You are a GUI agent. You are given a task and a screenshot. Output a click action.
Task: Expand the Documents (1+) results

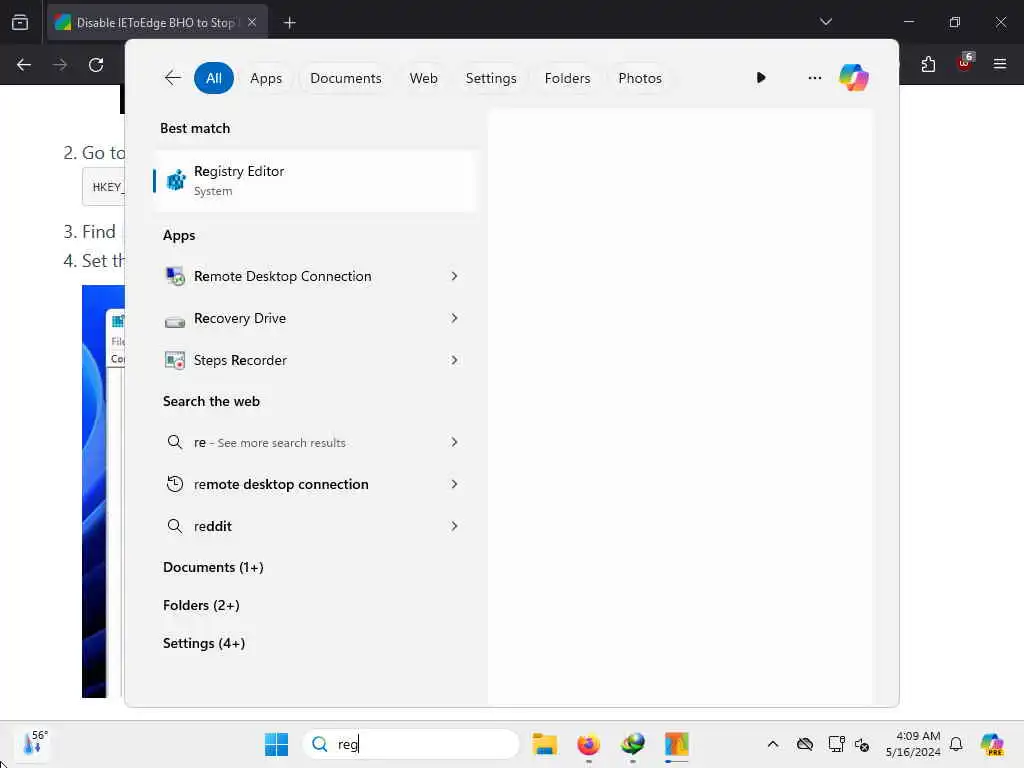213,568
